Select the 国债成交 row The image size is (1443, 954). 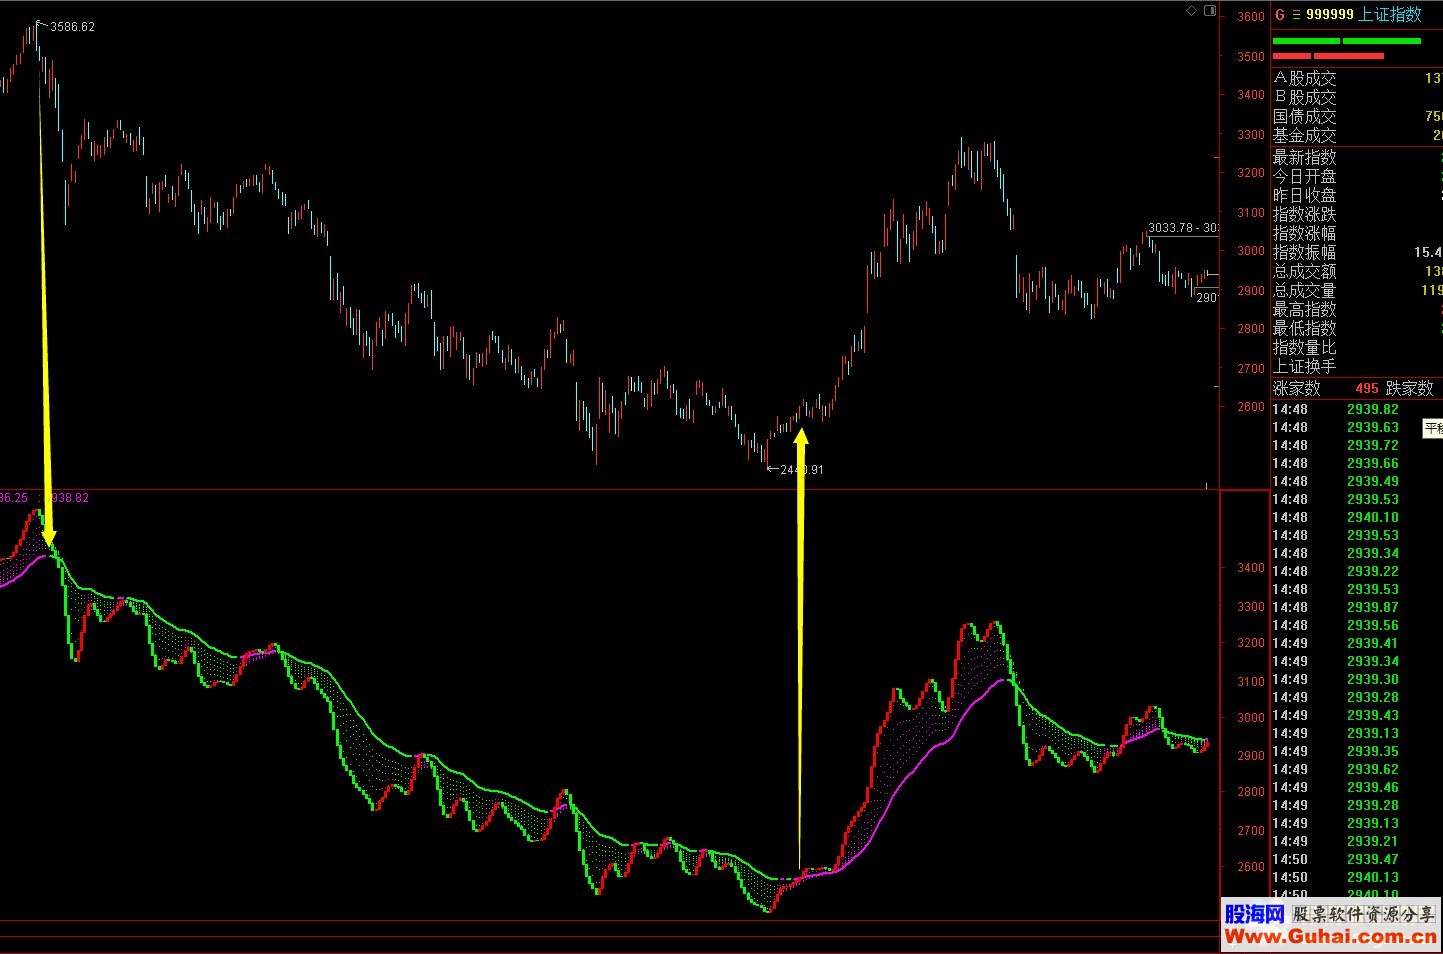click(1357, 116)
